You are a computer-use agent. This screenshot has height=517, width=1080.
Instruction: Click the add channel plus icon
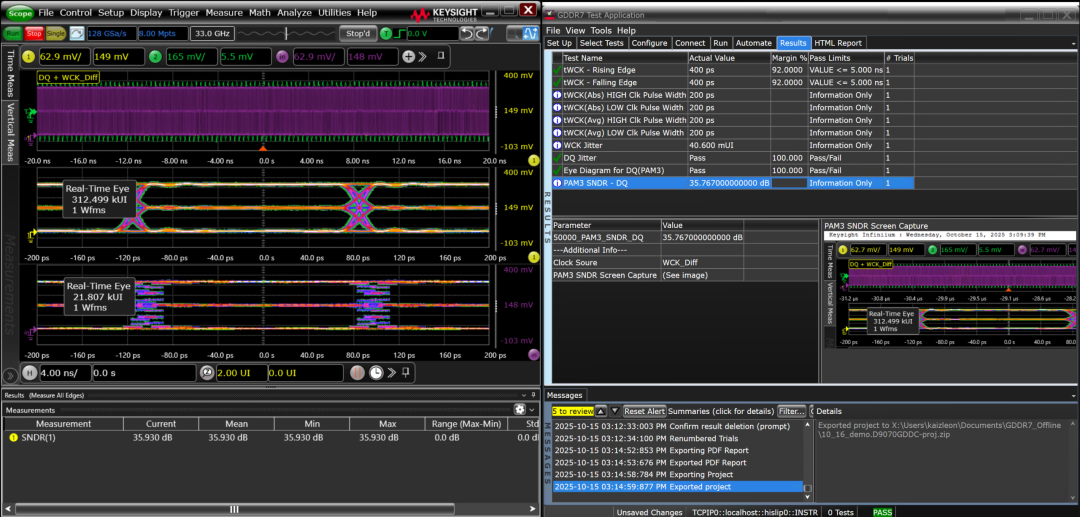tap(408, 56)
